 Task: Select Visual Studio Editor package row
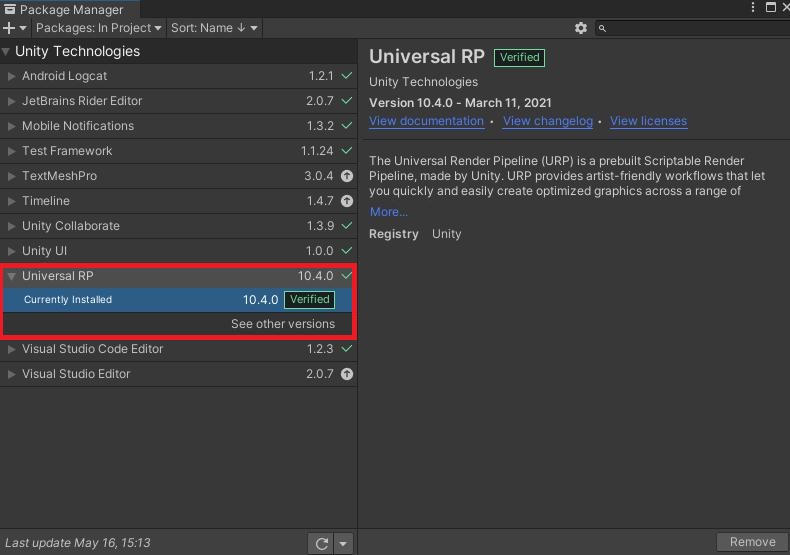coord(178,374)
